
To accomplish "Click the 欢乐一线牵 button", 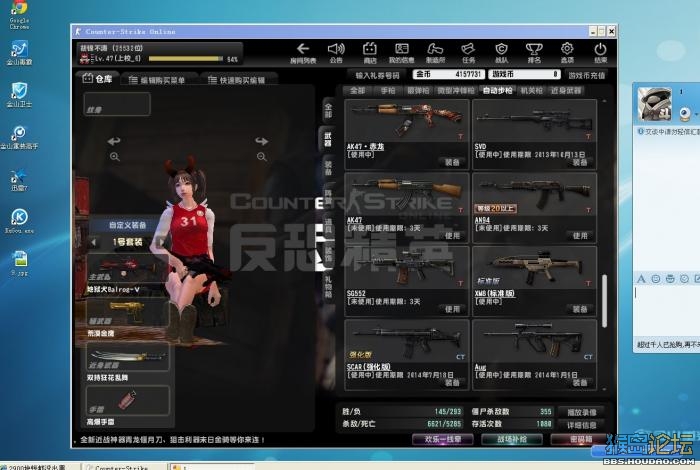I will pyautogui.click(x=442, y=440).
